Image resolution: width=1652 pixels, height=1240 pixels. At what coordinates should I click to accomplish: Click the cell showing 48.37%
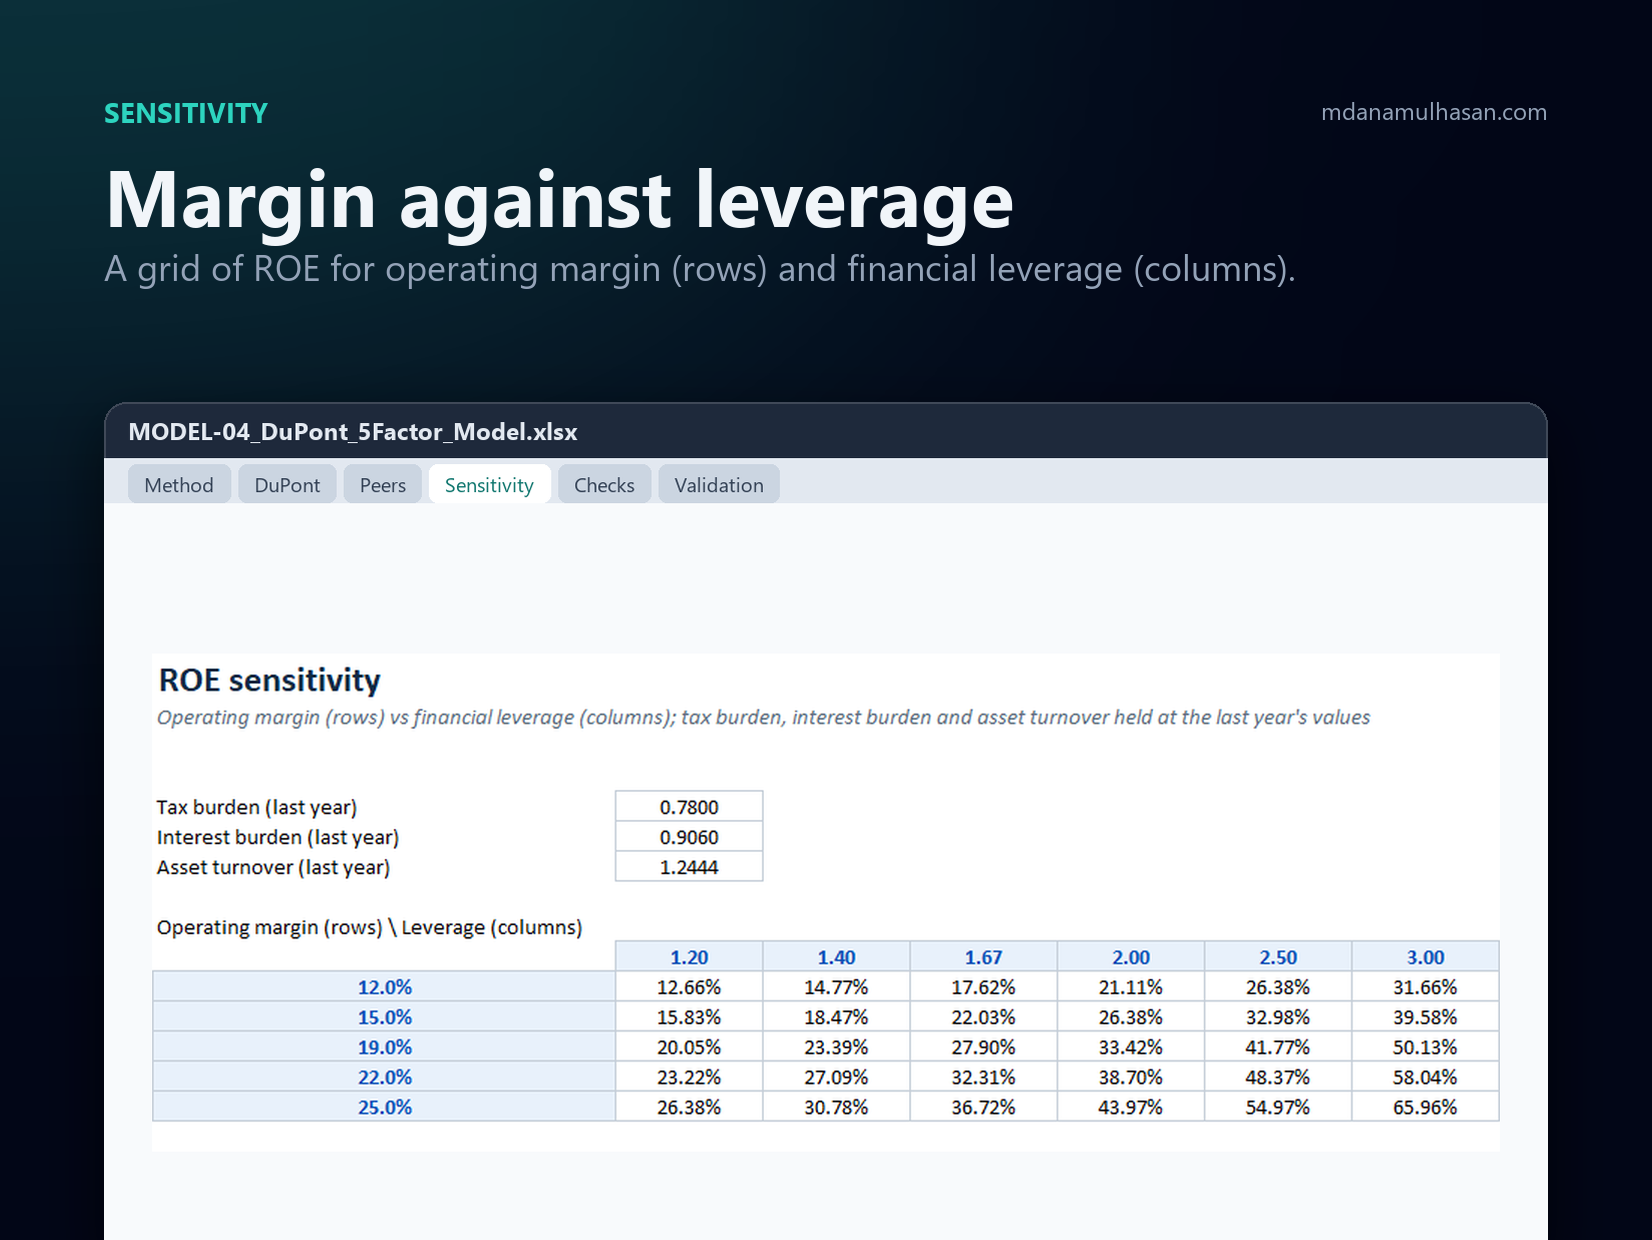tap(1278, 1077)
